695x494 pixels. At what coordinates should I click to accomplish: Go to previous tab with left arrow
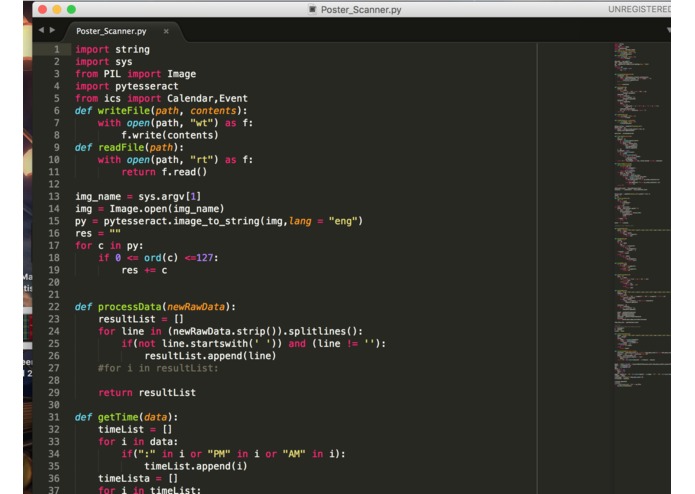tap(41, 30)
